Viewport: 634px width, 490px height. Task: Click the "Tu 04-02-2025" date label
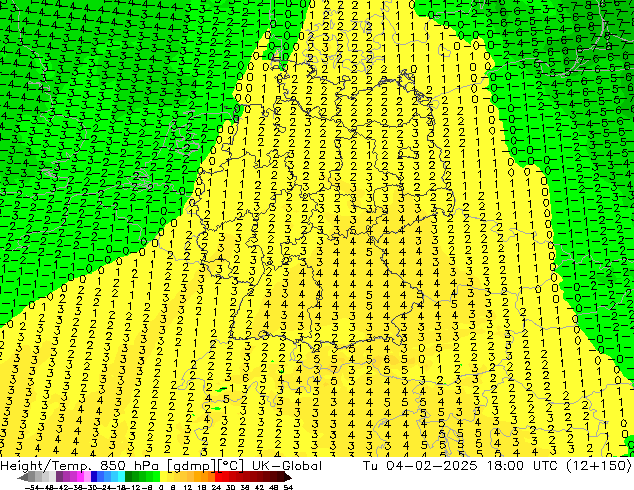click(420, 466)
